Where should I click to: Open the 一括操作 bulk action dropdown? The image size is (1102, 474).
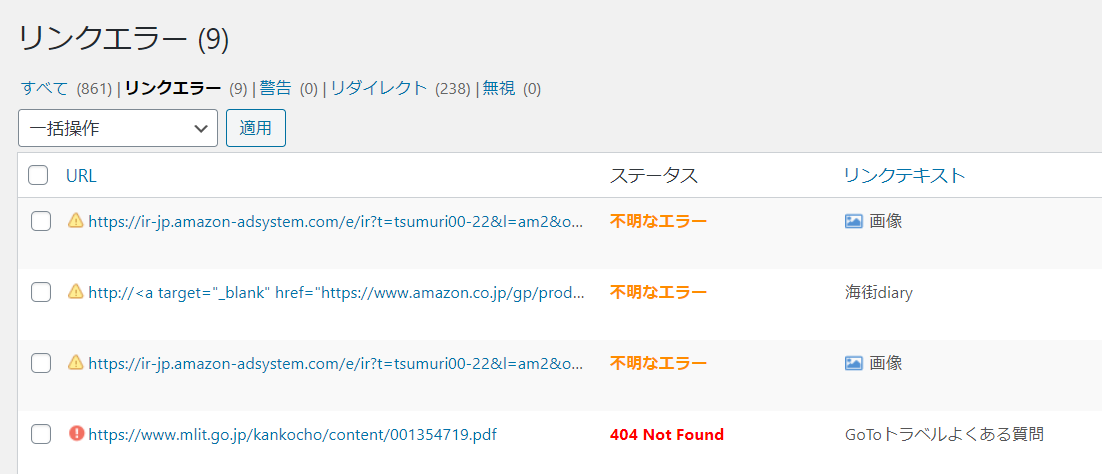pos(118,128)
